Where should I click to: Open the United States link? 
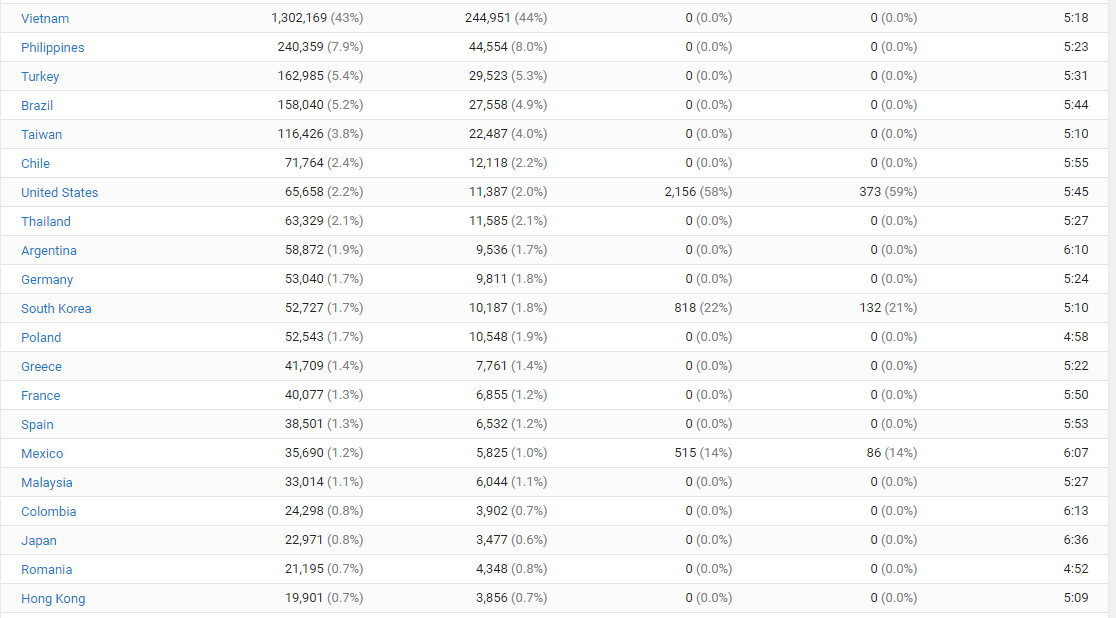59,192
